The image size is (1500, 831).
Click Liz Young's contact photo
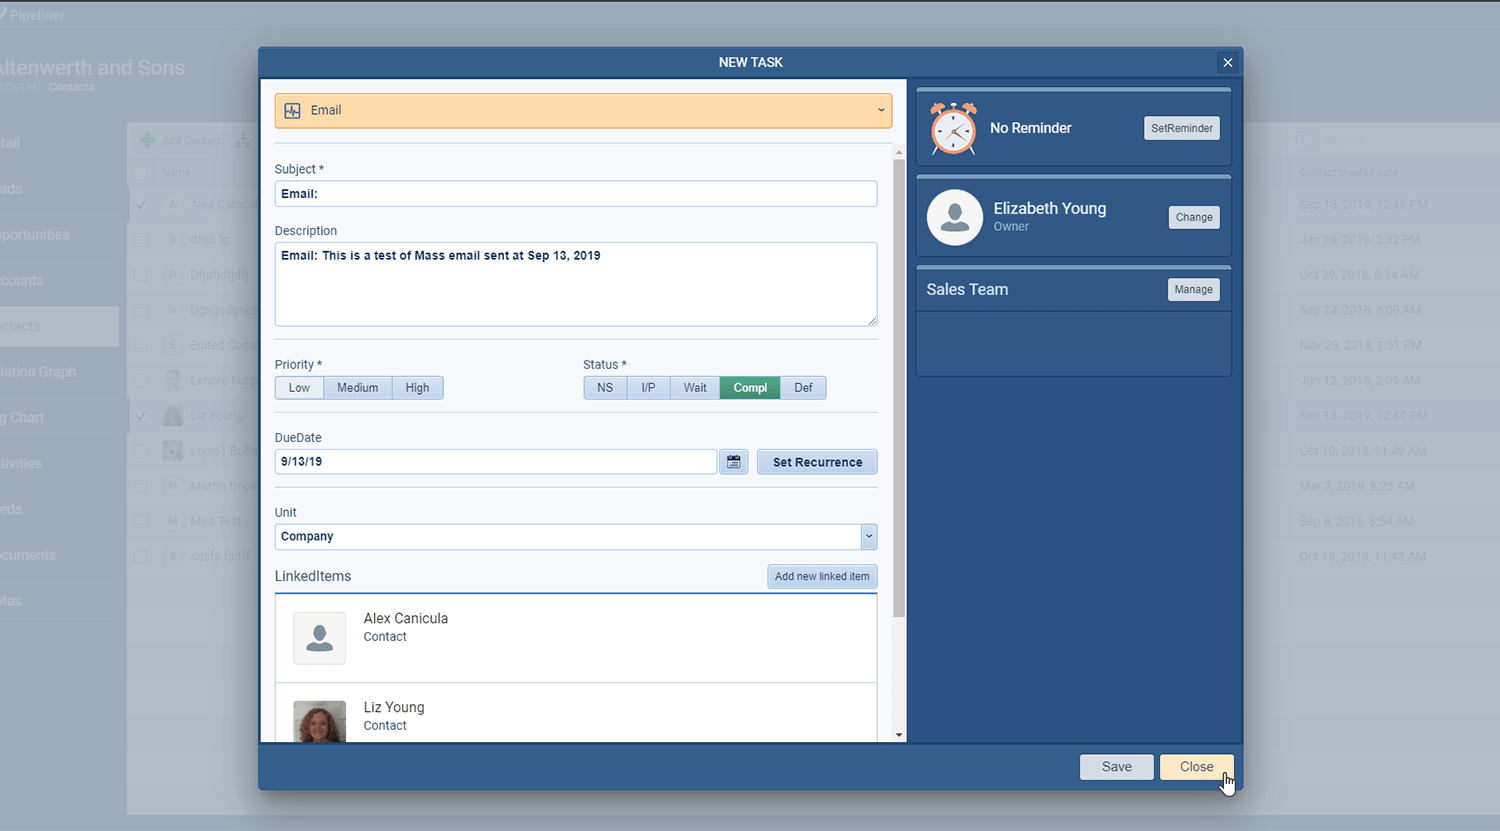click(319, 720)
